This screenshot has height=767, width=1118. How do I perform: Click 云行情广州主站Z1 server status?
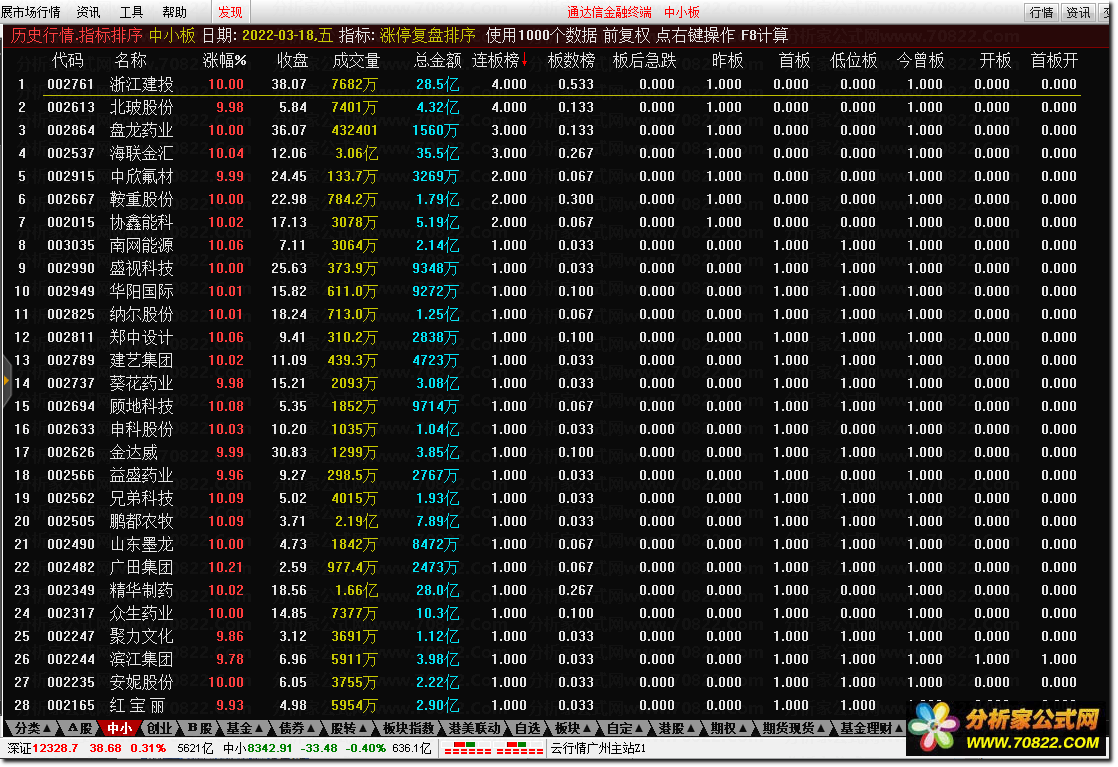598,748
